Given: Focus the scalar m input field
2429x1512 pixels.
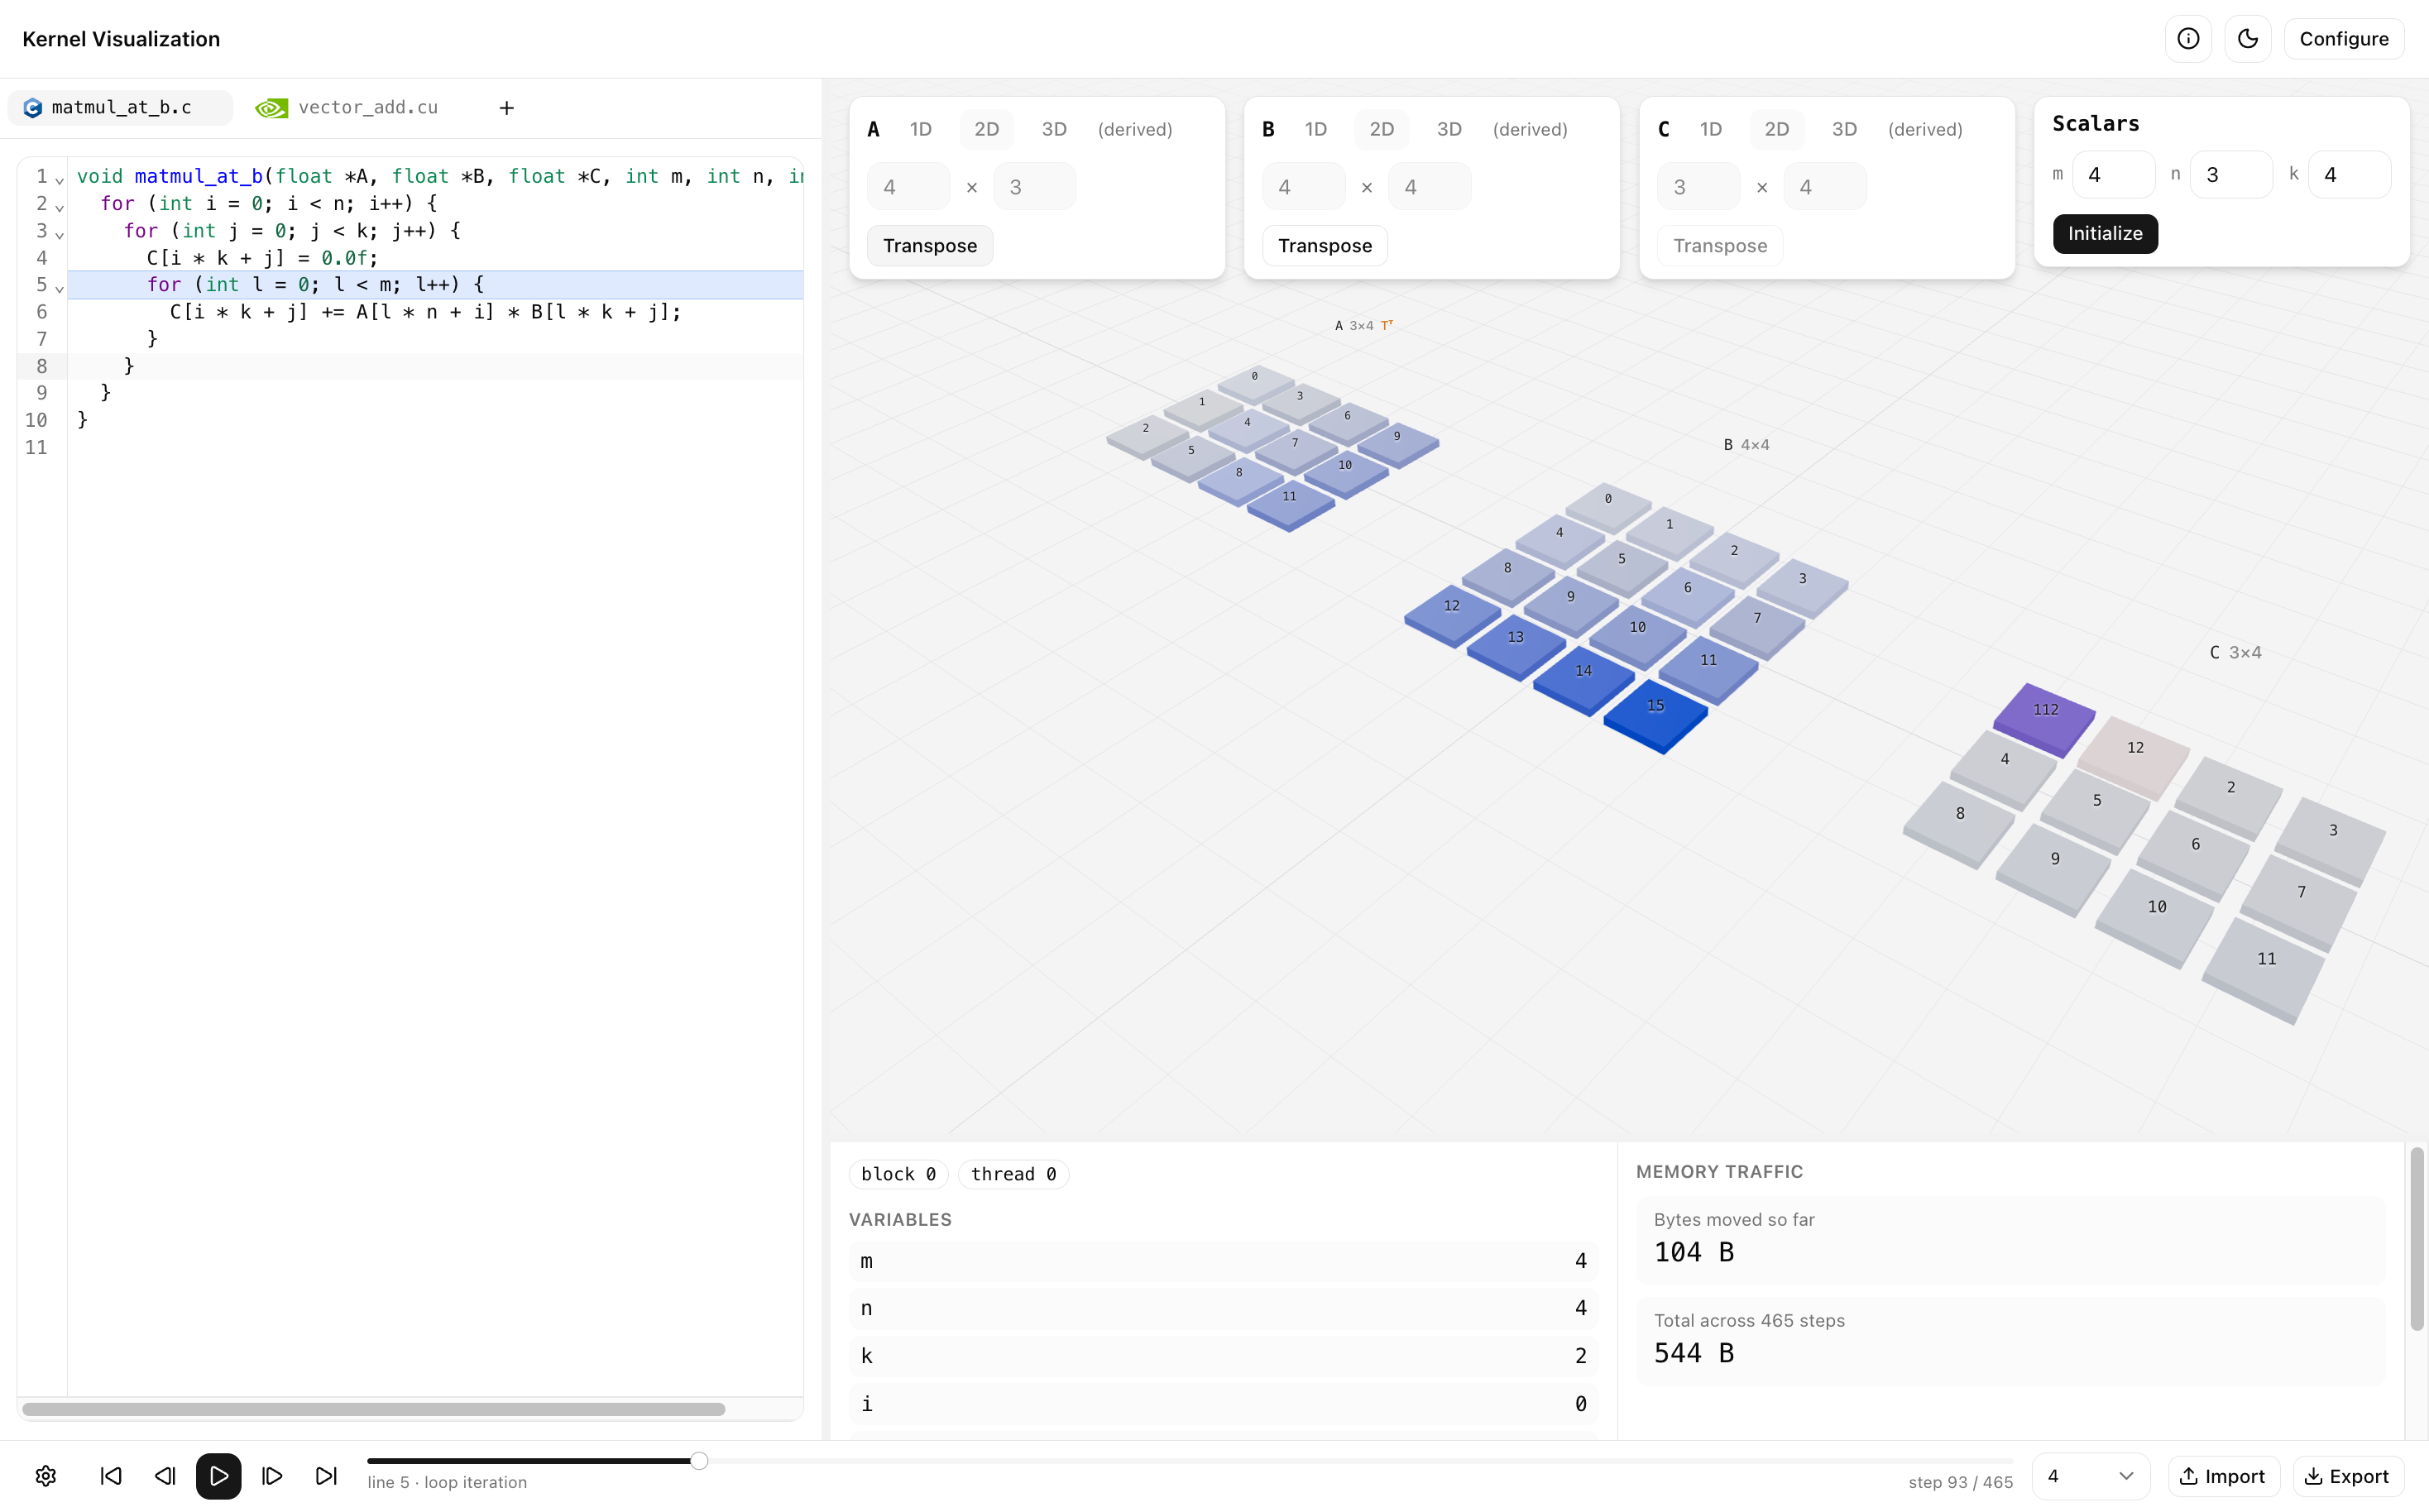Looking at the screenshot, I should 2113,175.
